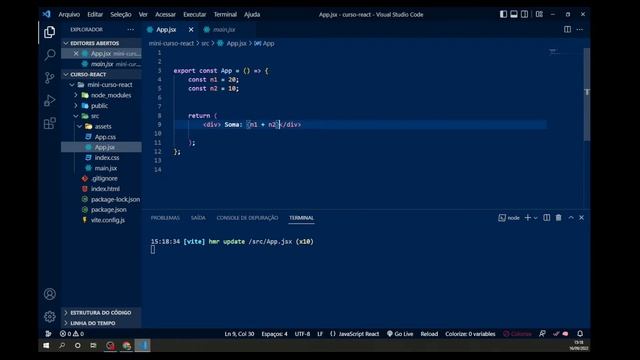Open Customize Layout icon
This screenshot has width=640, height=360.
[539, 14]
